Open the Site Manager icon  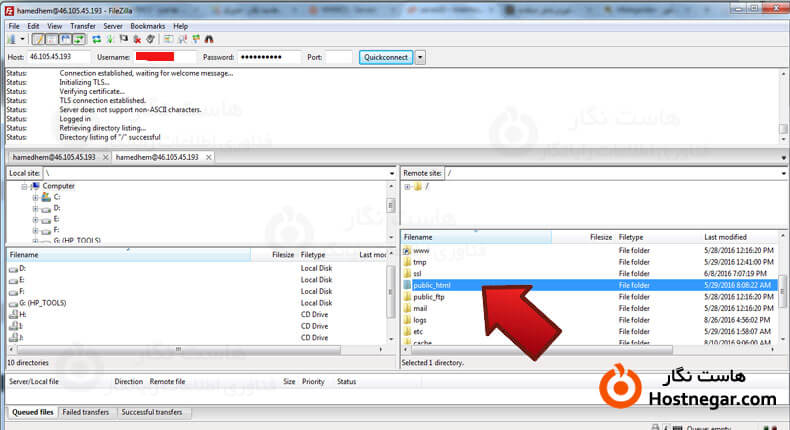click(12, 39)
